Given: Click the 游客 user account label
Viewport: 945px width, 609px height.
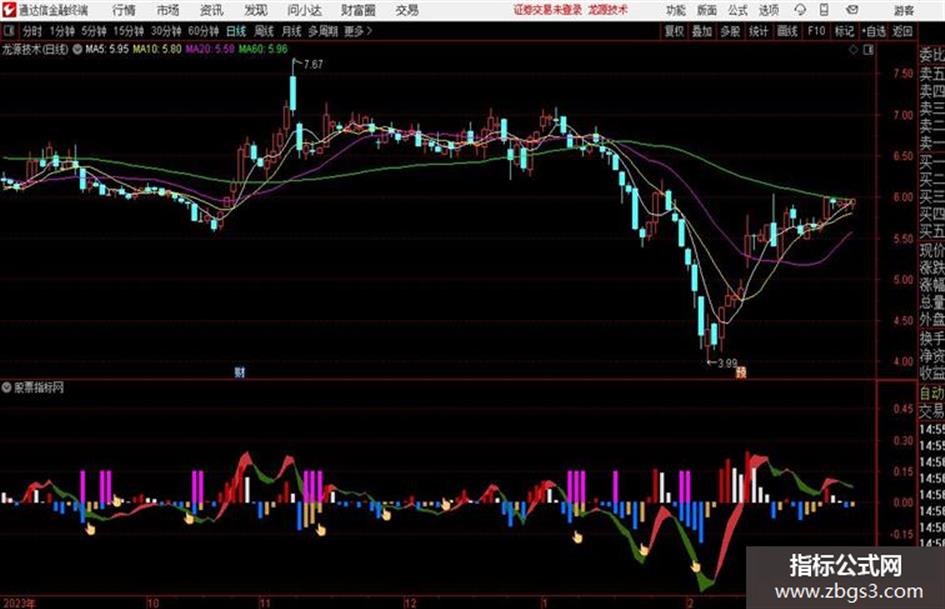Looking at the screenshot, I should pyautogui.click(x=904, y=10).
